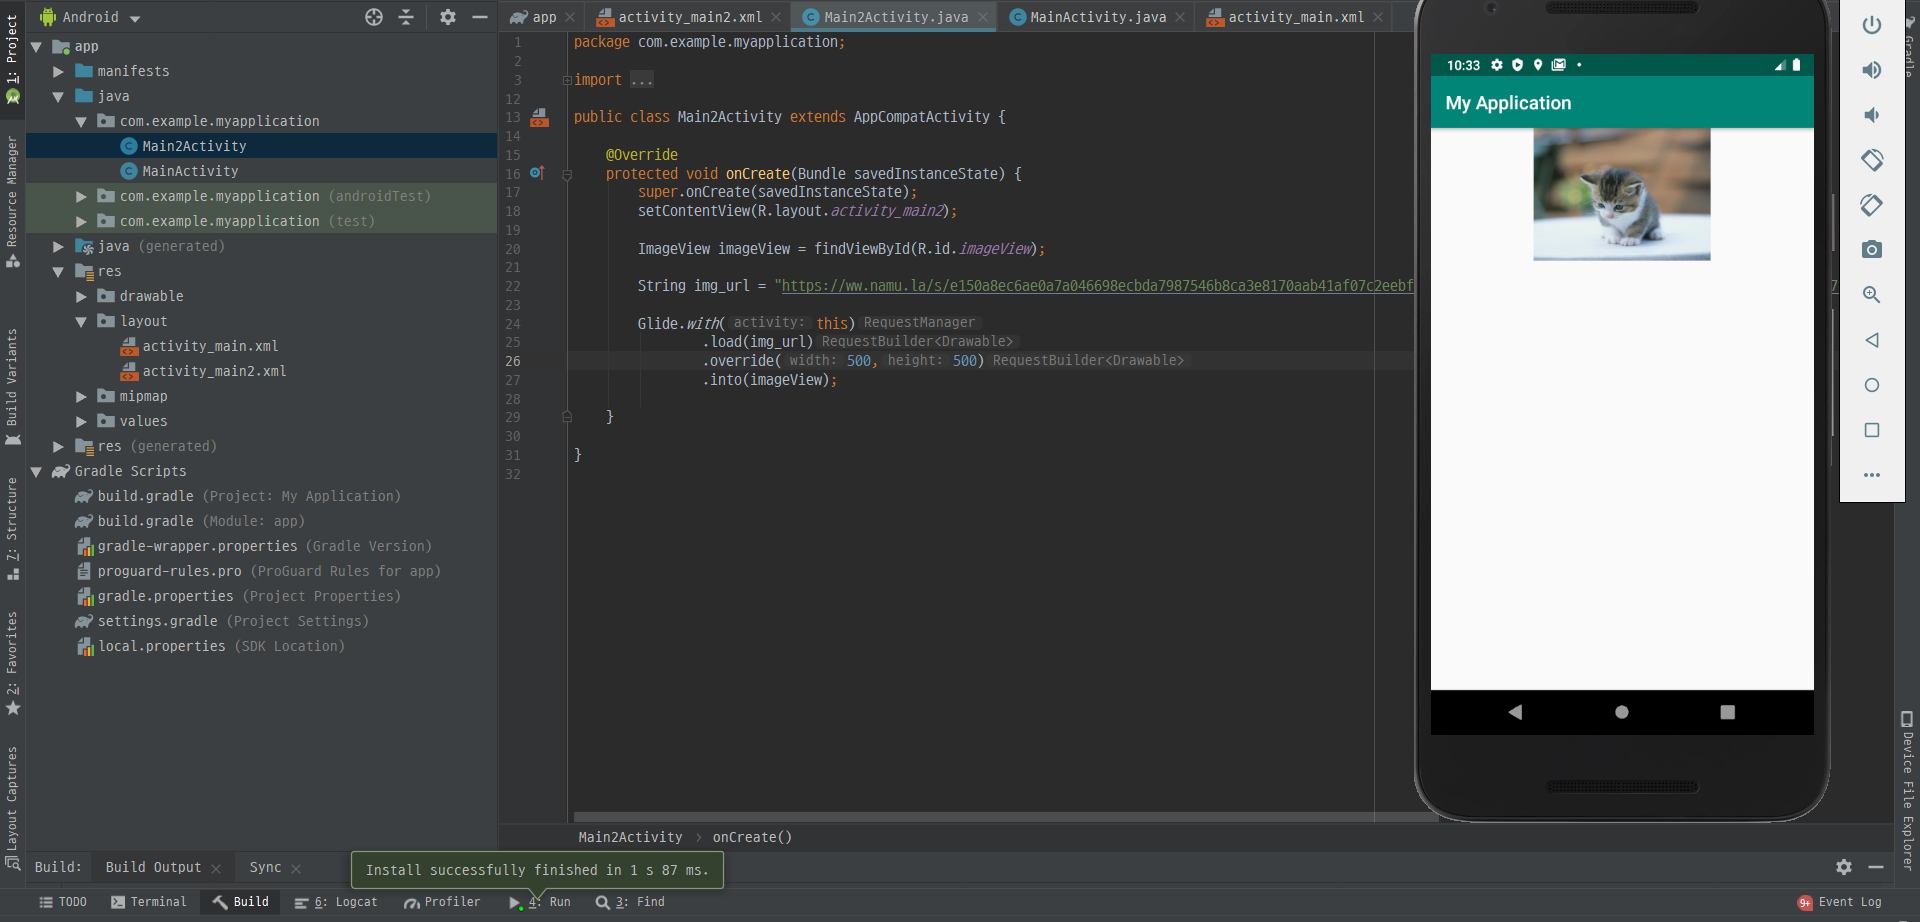Viewport: 1920px width, 922px height.
Task: Hide the Project panel with minus icon
Action: 480,17
